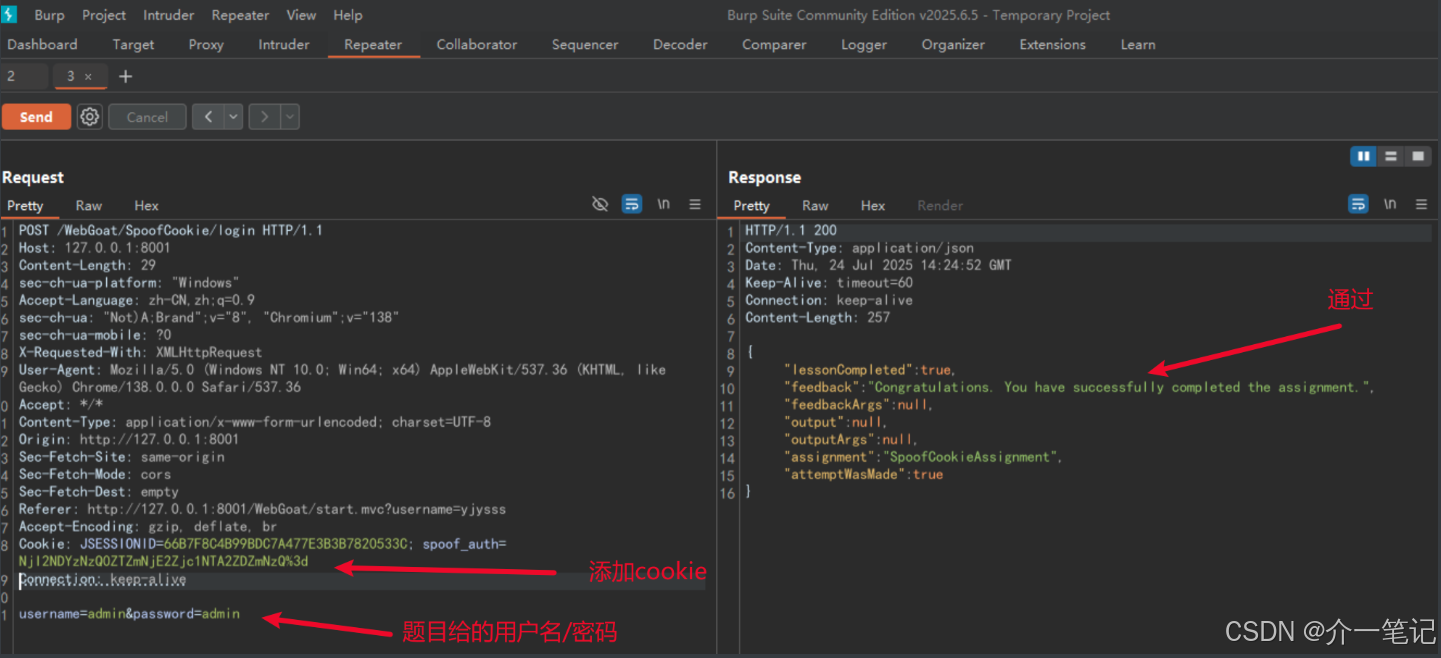The width and height of the screenshot is (1441, 658).
Task: Open the Repeater menu in menu bar
Action: pos(240,15)
